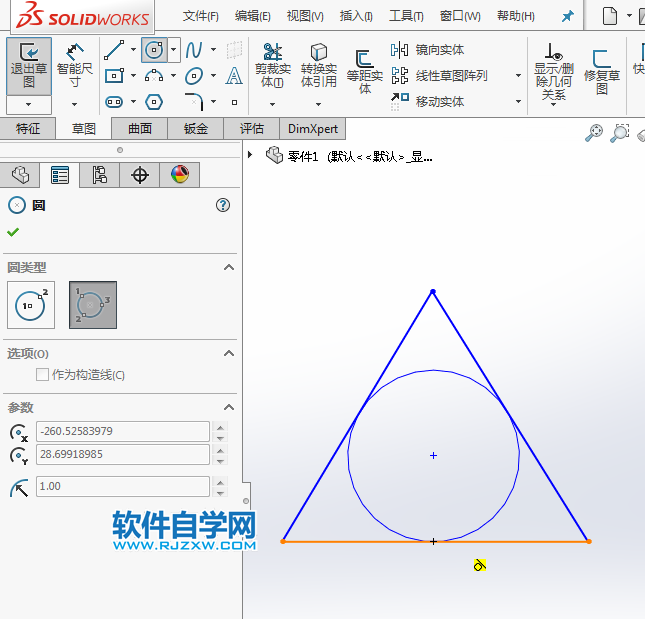
Task: Select the Corner Rectangle tool
Action: pyautogui.click(x=114, y=76)
